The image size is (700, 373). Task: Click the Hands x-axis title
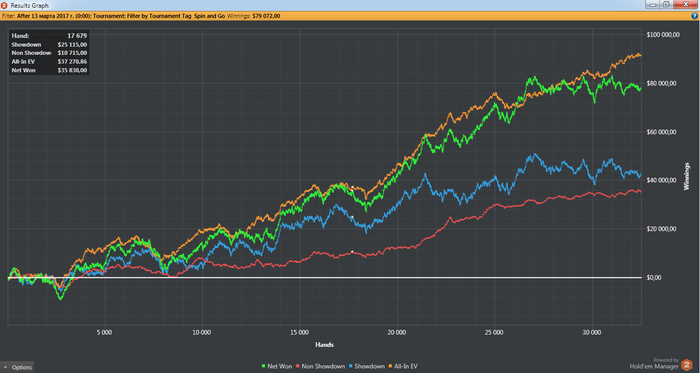coord(325,345)
